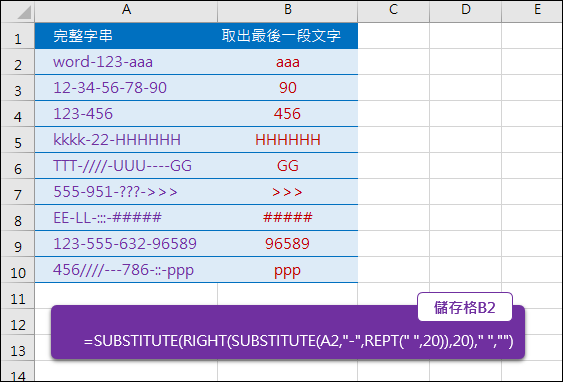This screenshot has width=563, height=382.
Task: Click result cell 'HHHHHH' in column B
Action: [x=288, y=140]
